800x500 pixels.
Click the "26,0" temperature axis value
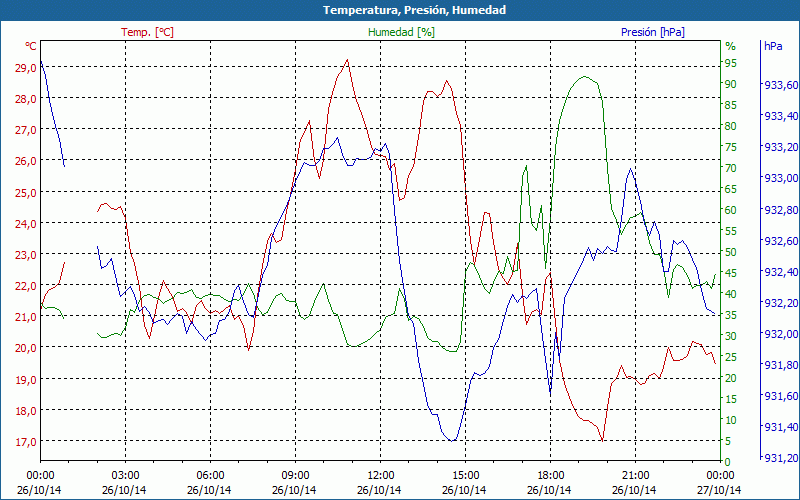[27, 161]
